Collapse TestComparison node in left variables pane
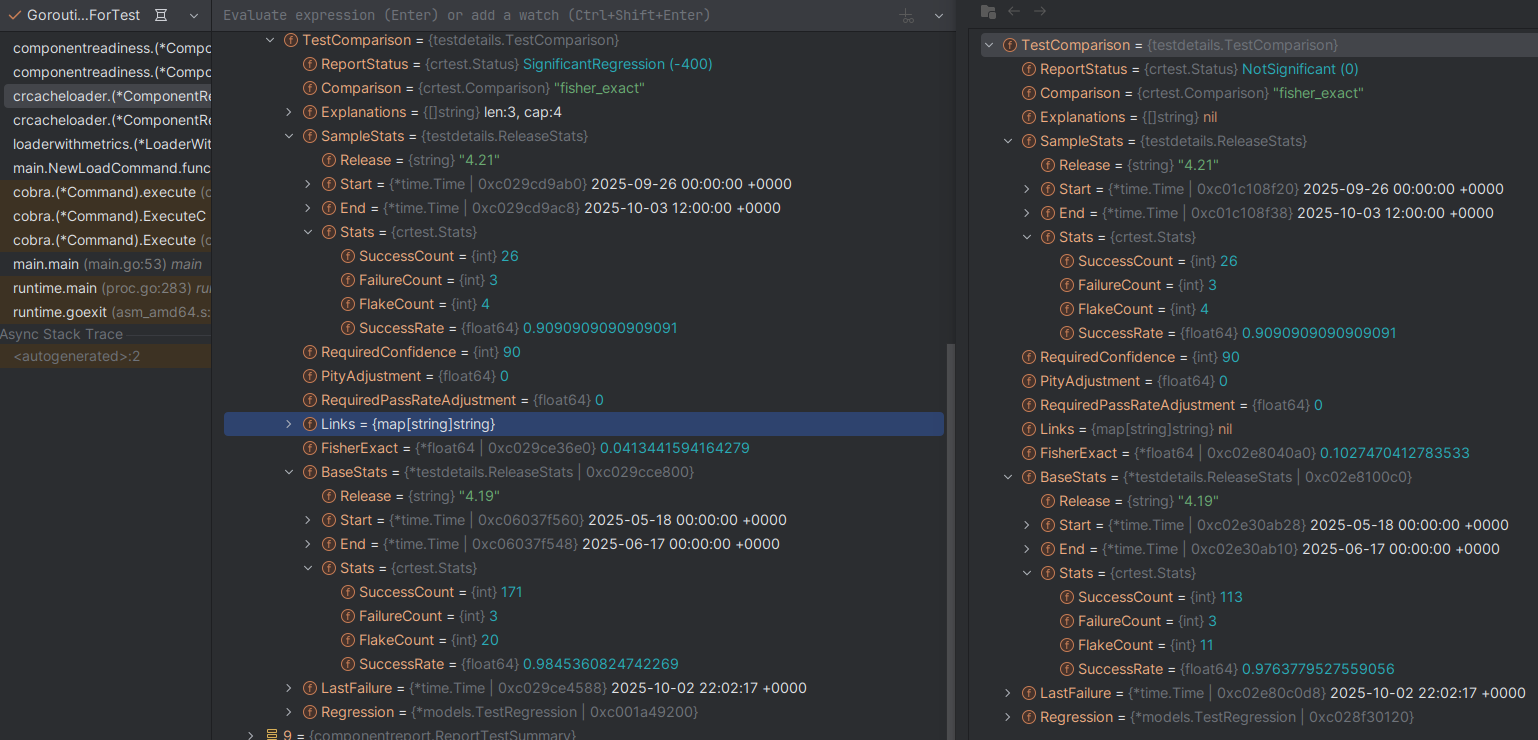This screenshot has width=1538, height=740. coord(270,40)
